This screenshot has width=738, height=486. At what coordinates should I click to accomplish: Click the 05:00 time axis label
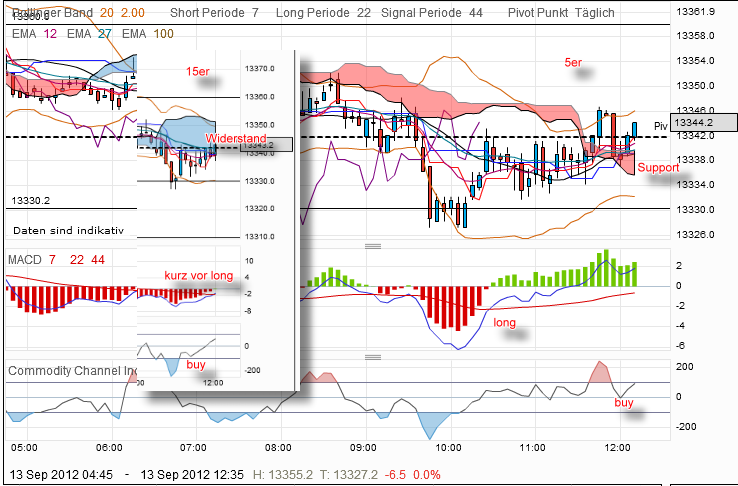pos(24,447)
